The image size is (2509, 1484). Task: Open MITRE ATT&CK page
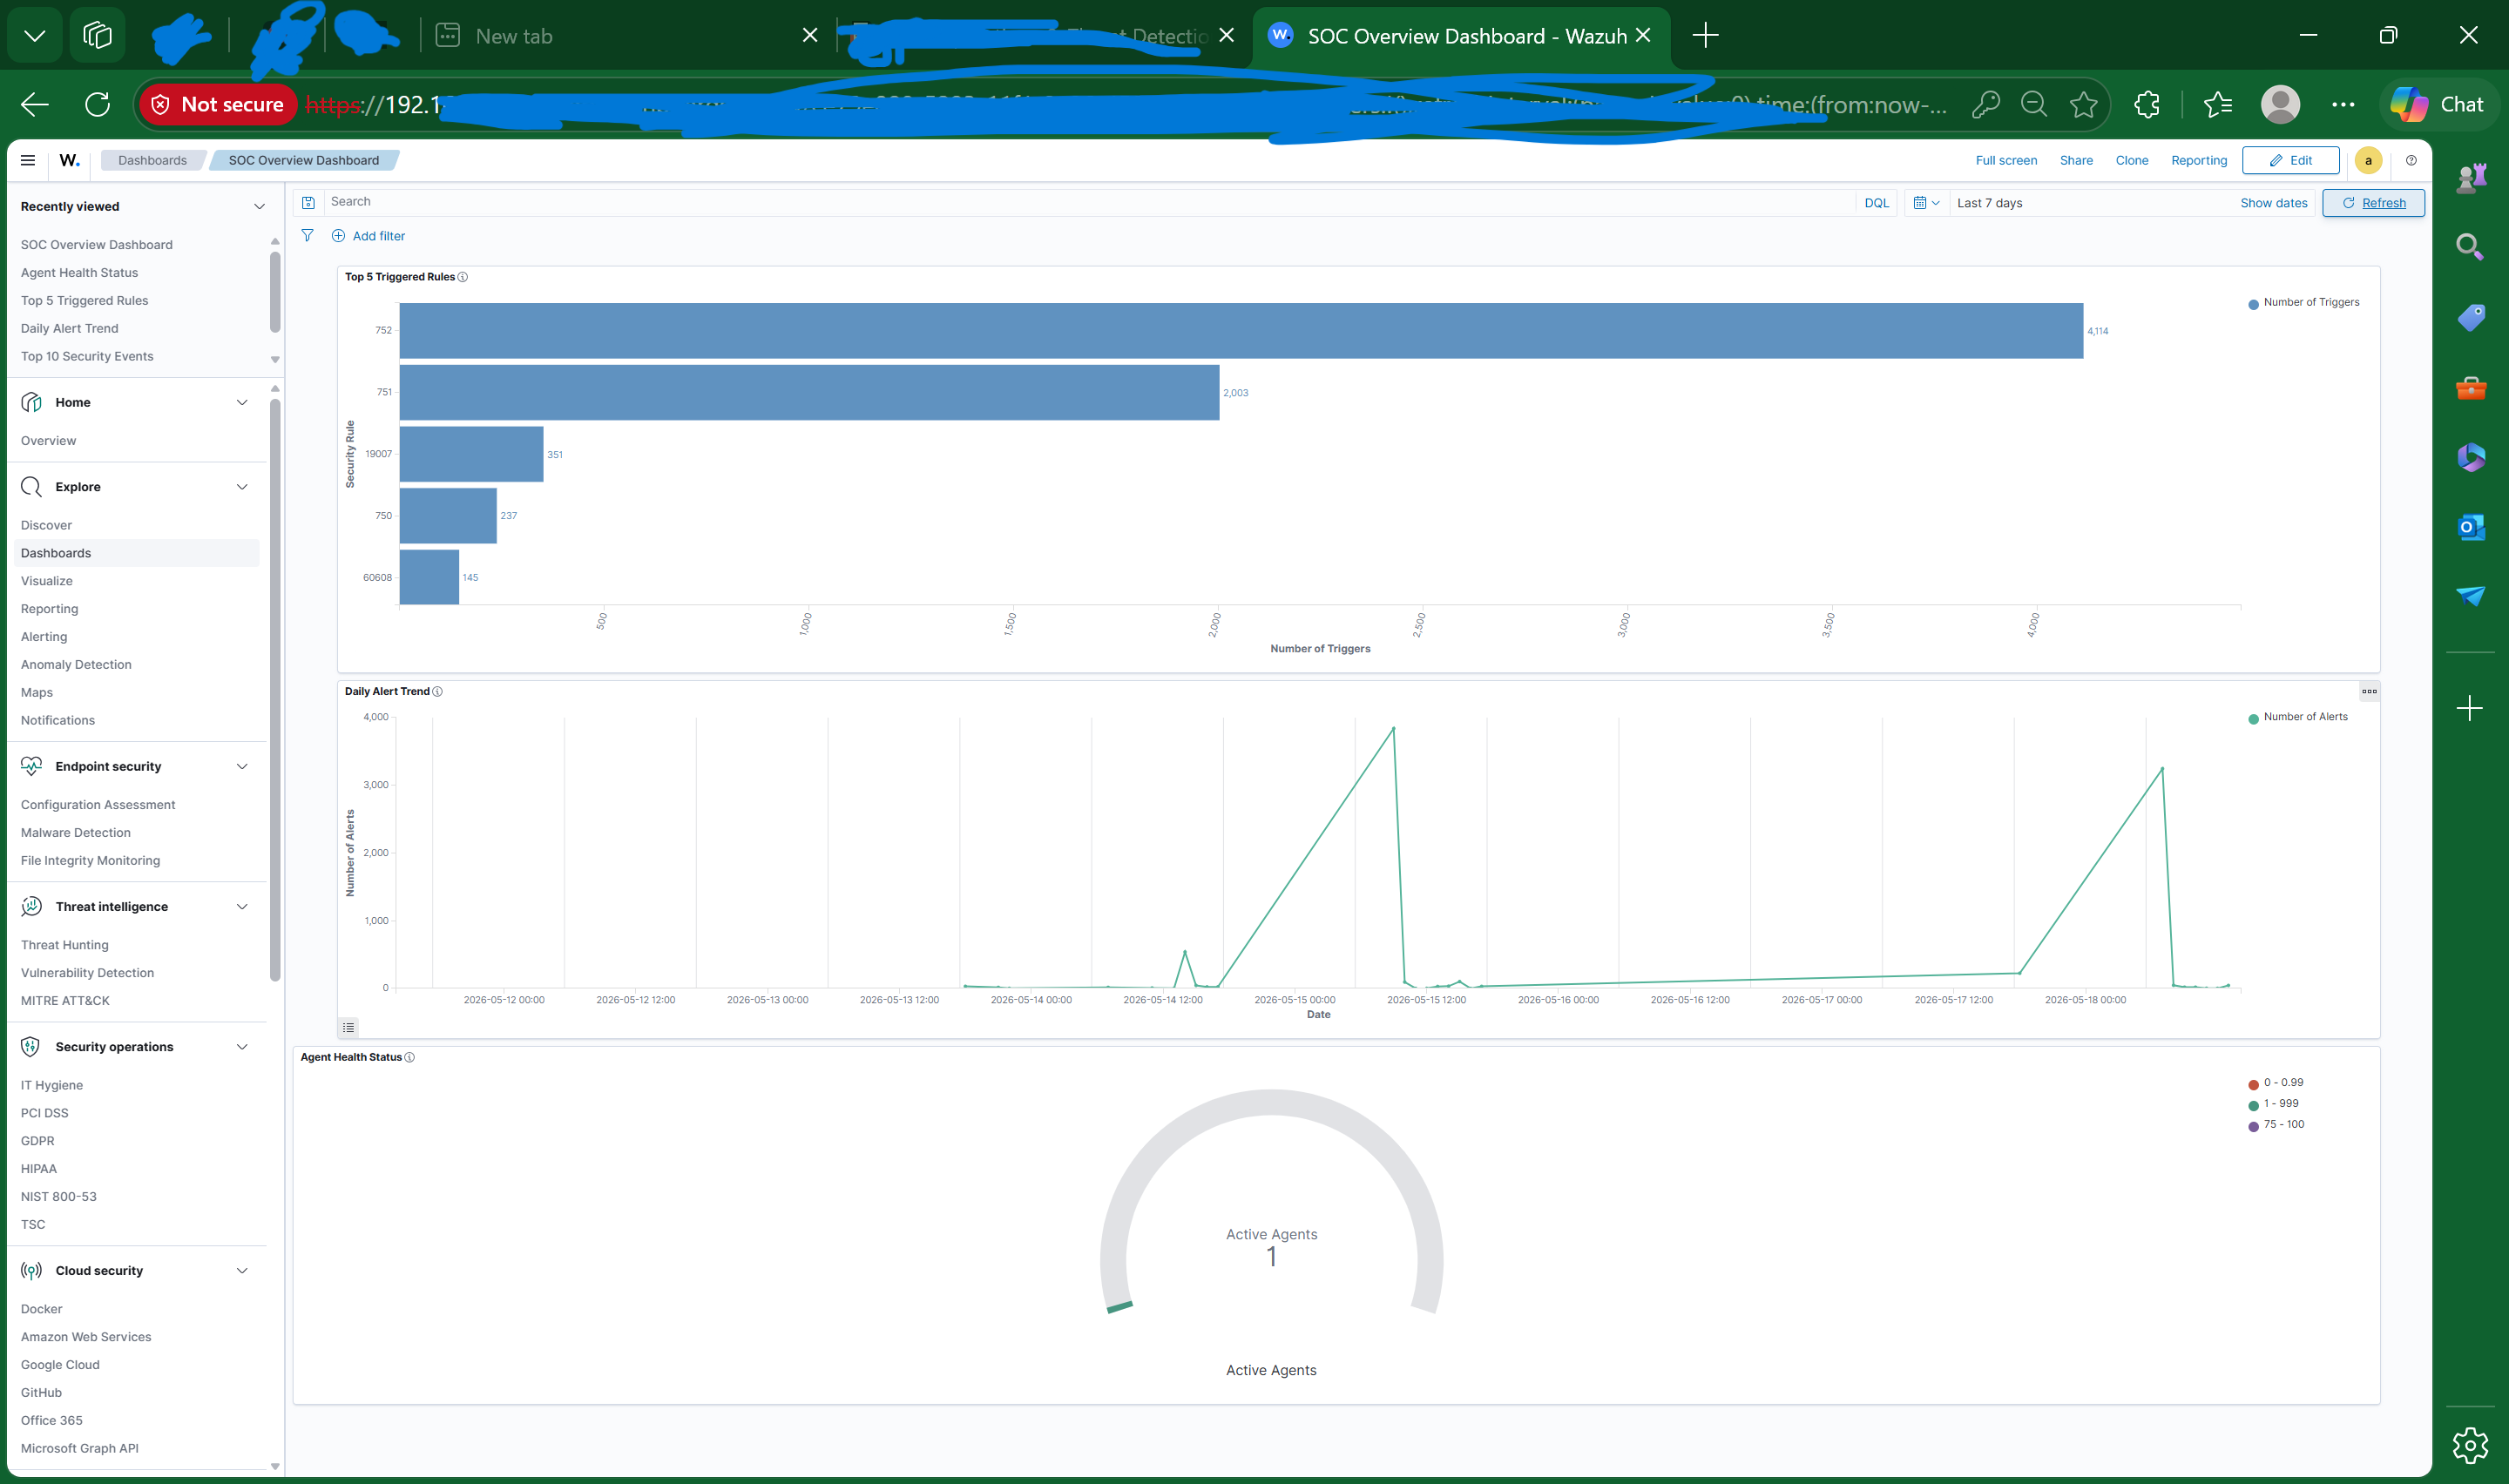click(x=65, y=1001)
